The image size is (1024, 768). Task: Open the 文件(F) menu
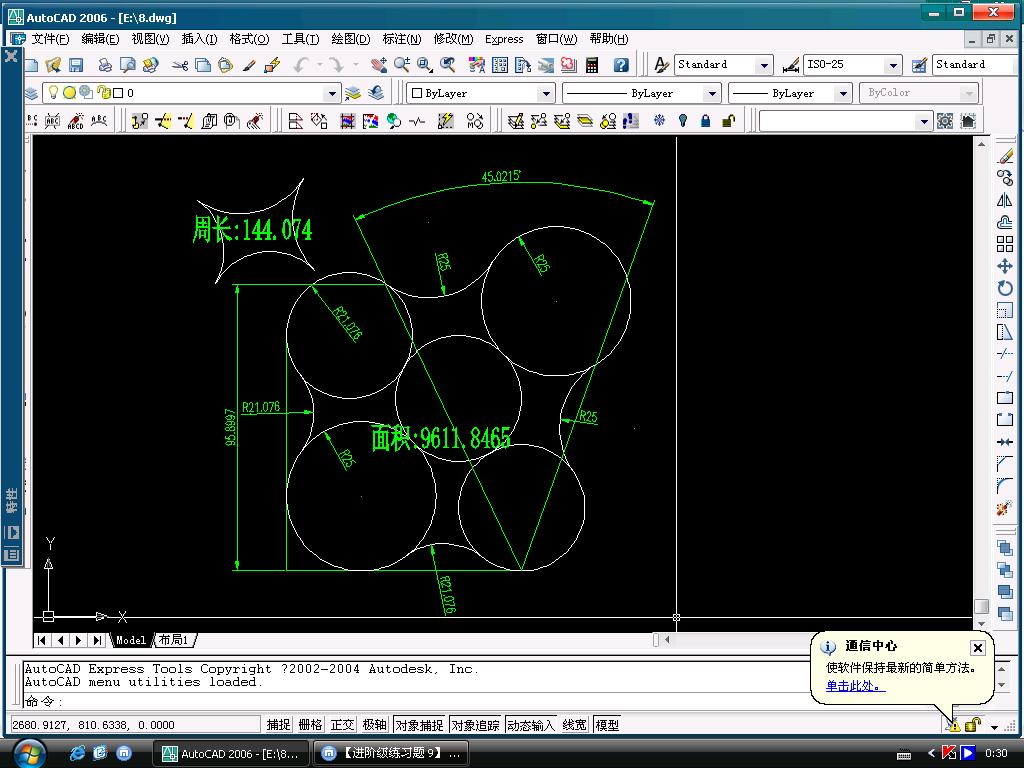[x=50, y=39]
